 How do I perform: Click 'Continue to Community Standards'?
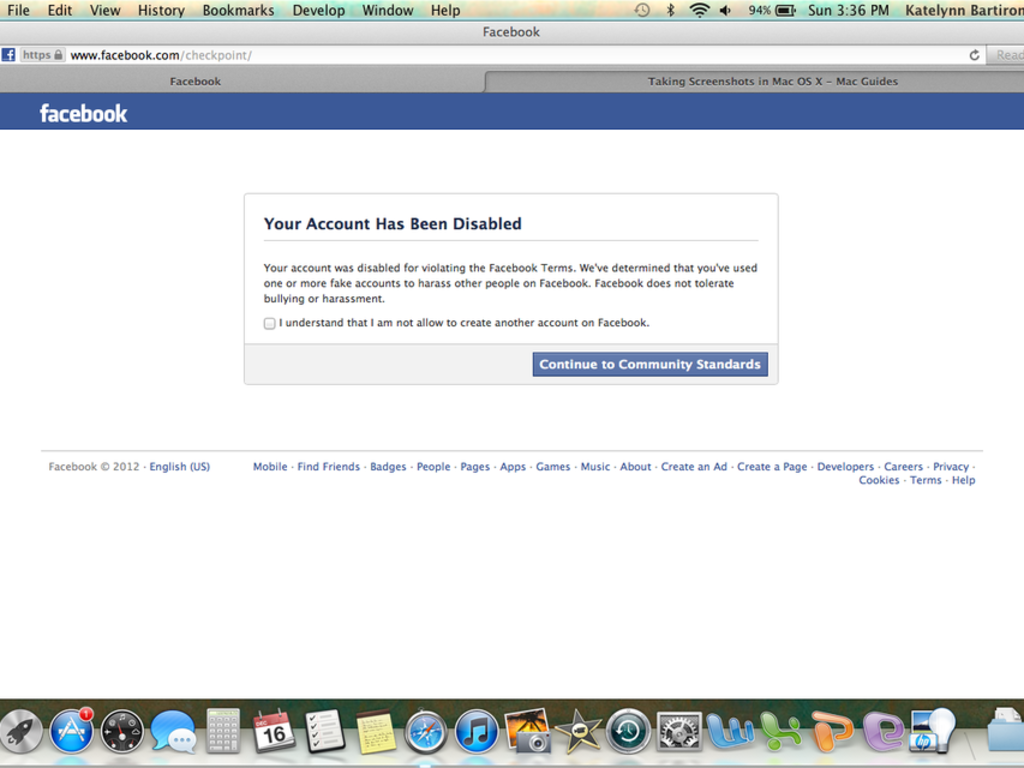pyautogui.click(x=649, y=364)
